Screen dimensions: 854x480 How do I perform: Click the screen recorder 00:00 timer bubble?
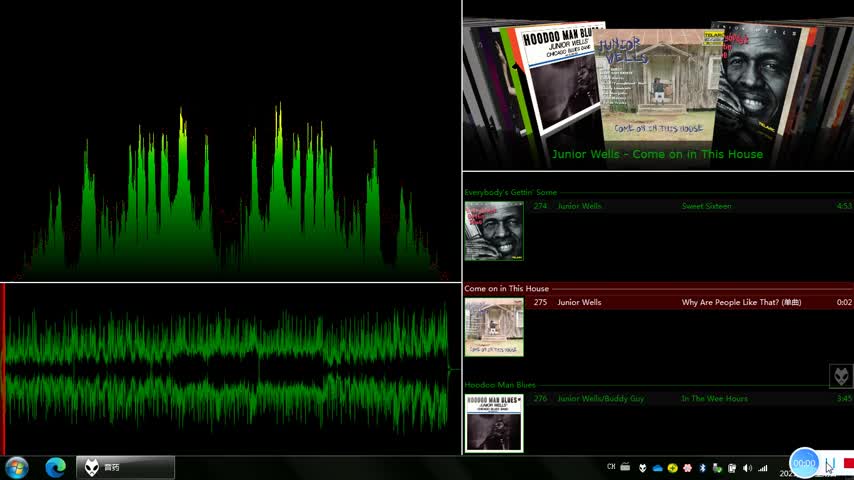click(x=804, y=463)
